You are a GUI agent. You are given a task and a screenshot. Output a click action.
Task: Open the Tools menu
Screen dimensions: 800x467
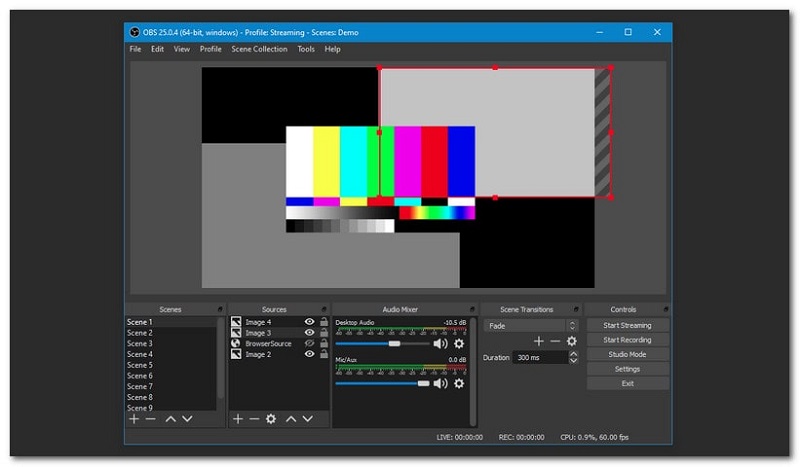coord(306,49)
